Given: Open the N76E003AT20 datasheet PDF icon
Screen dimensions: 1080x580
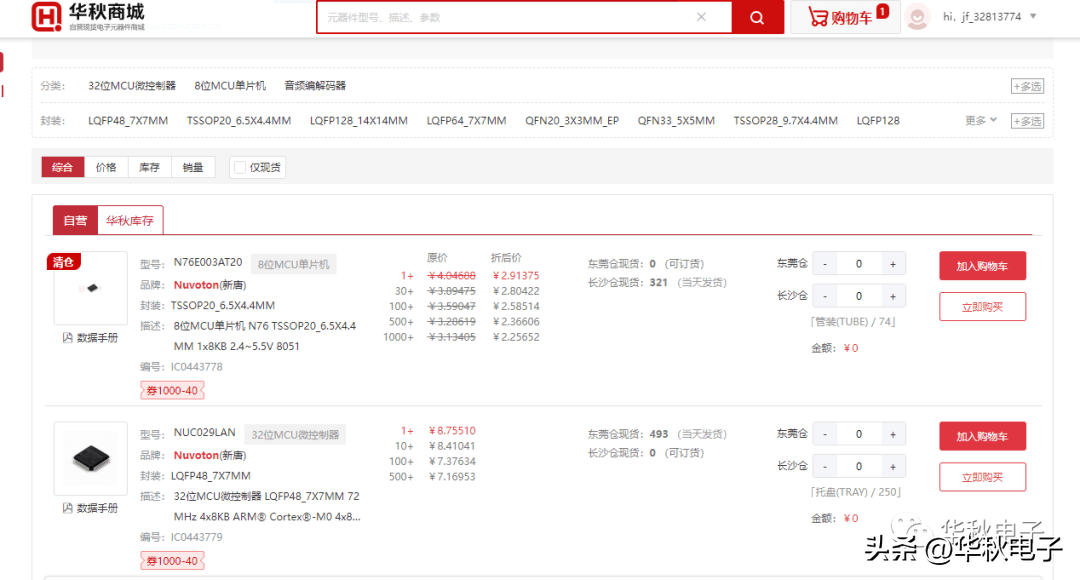Looking at the screenshot, I should (68, 338).
